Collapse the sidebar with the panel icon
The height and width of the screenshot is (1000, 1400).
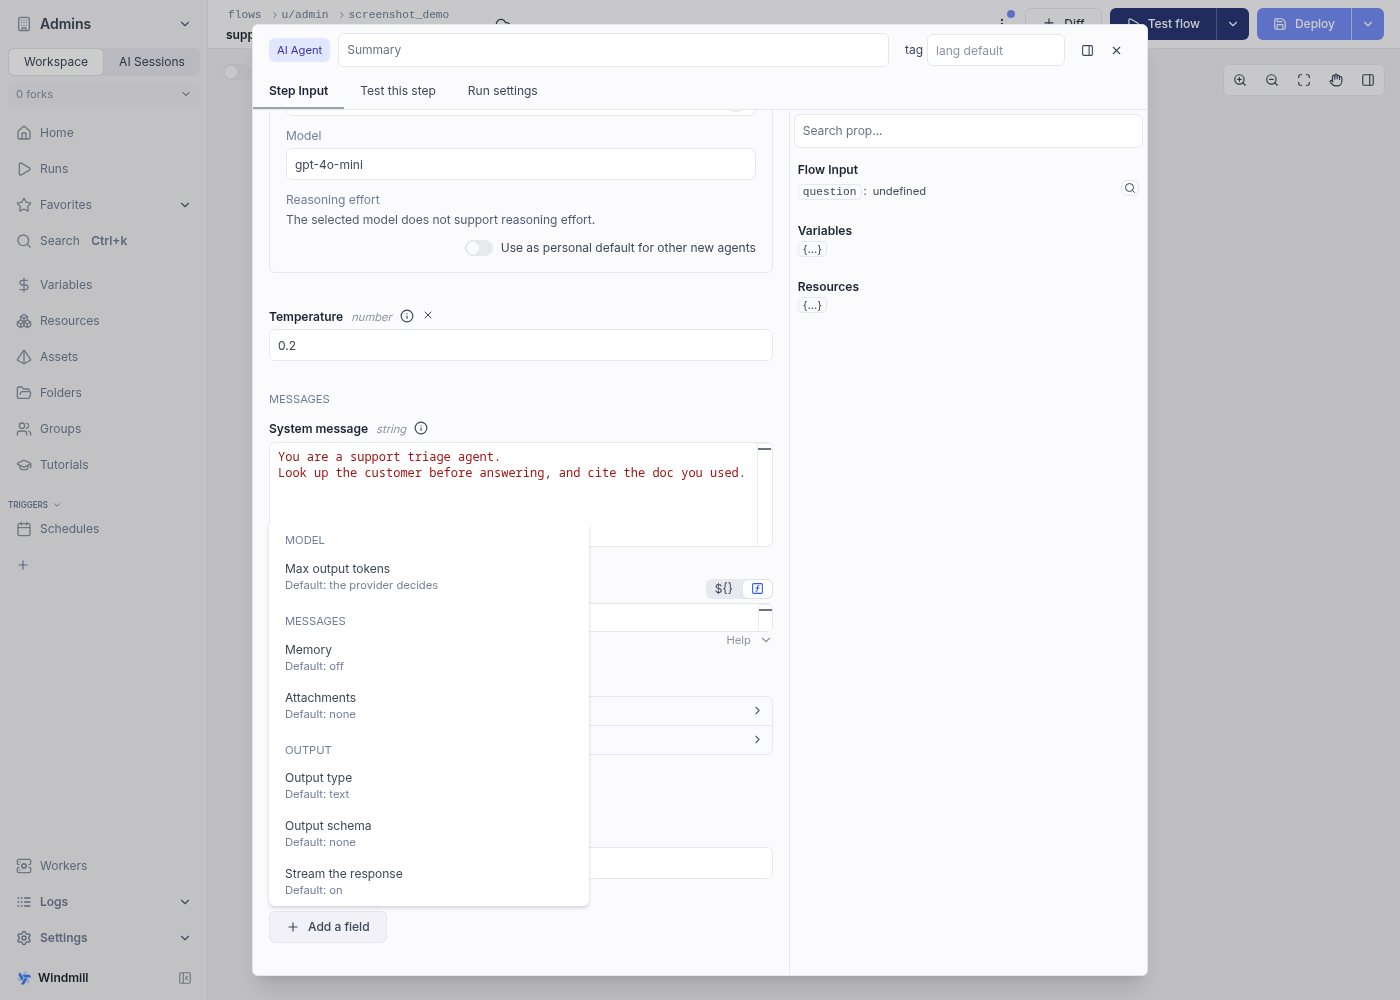[x=185, y=978]
